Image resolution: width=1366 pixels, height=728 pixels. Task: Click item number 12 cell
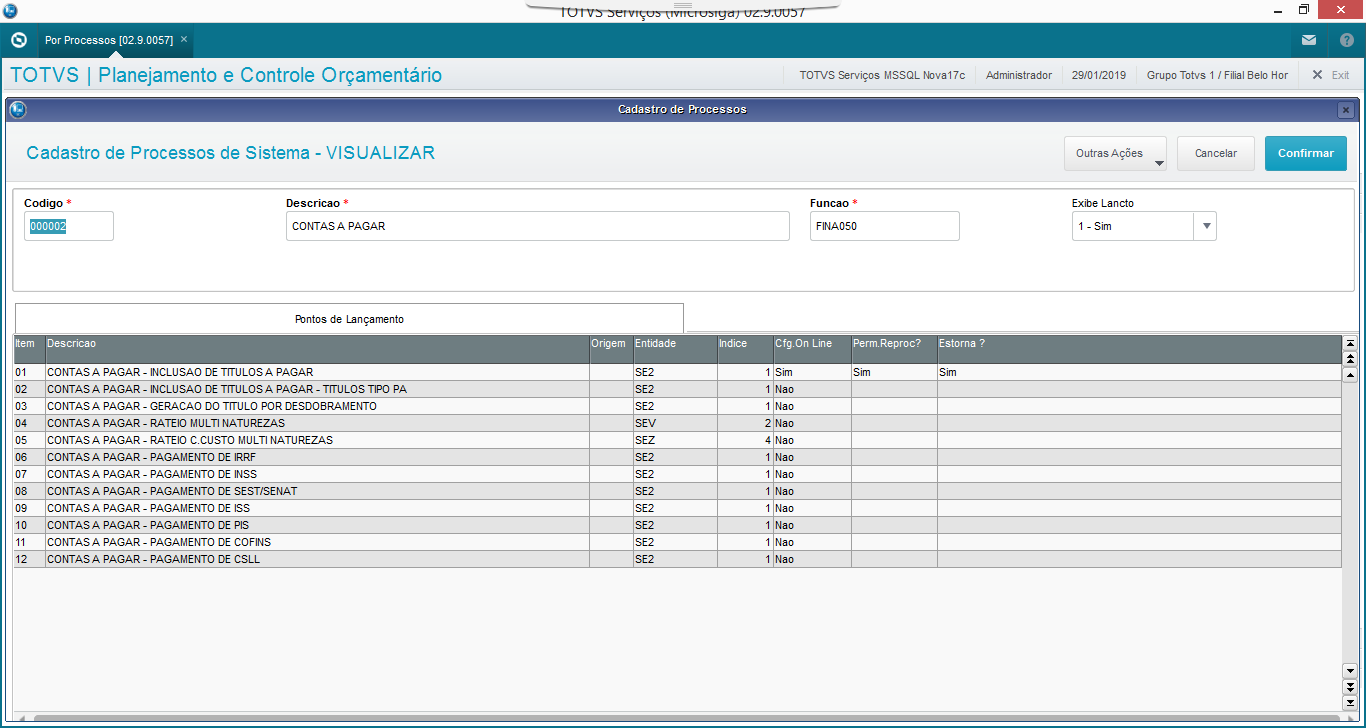(29, 559)
